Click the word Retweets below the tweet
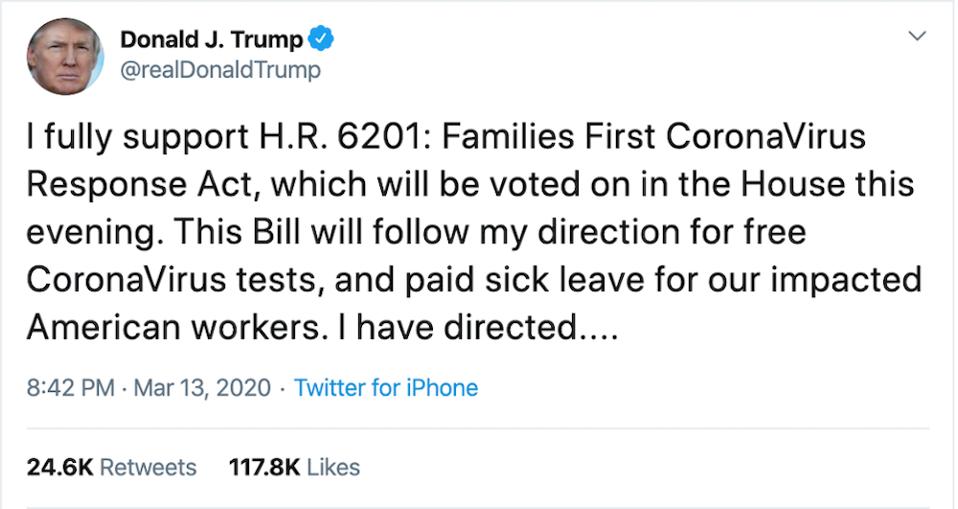The image size is (958, 509). (148, 467)
